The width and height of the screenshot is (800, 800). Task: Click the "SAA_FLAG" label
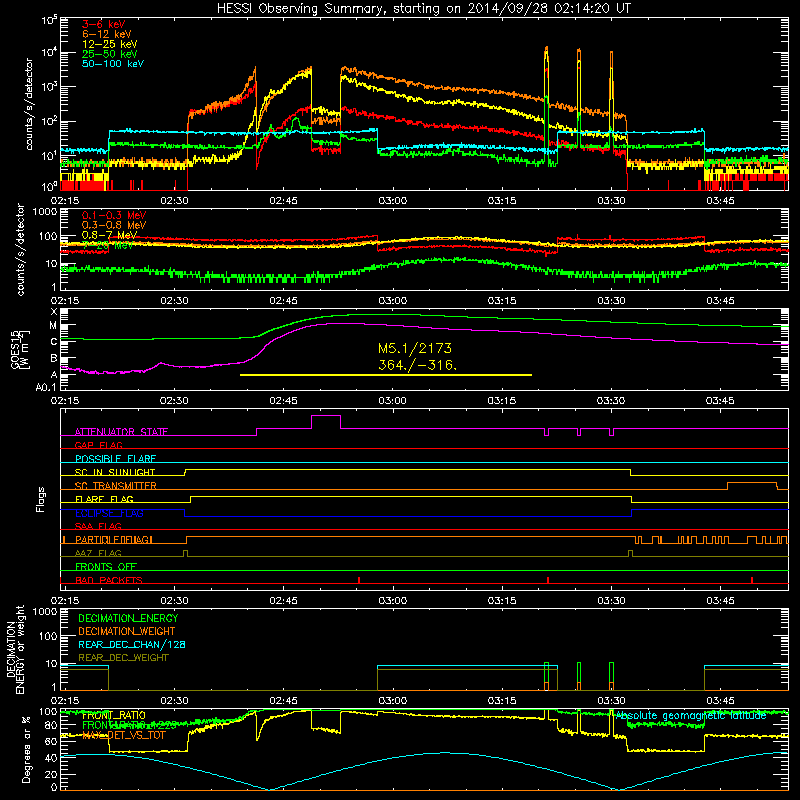coord(98,526)
